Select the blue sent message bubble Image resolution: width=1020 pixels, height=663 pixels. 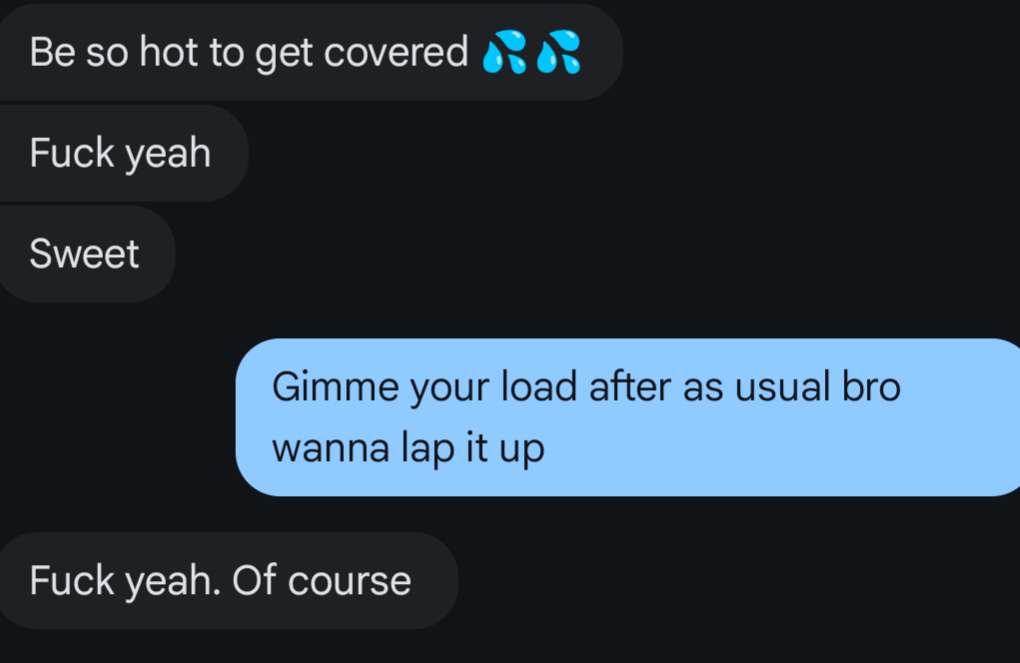pyautogui.click(x=628, y=417)
